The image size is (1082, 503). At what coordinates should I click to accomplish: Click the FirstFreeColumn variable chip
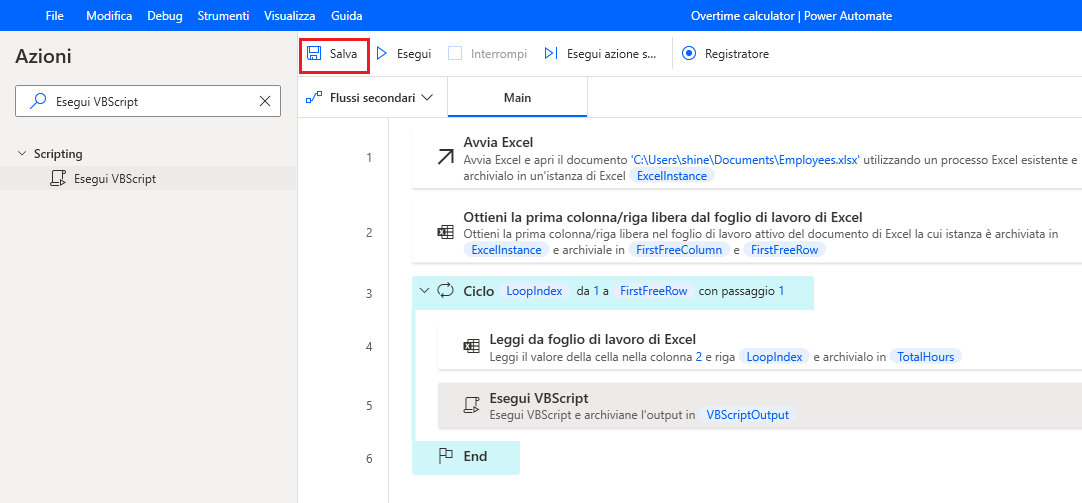679,250
